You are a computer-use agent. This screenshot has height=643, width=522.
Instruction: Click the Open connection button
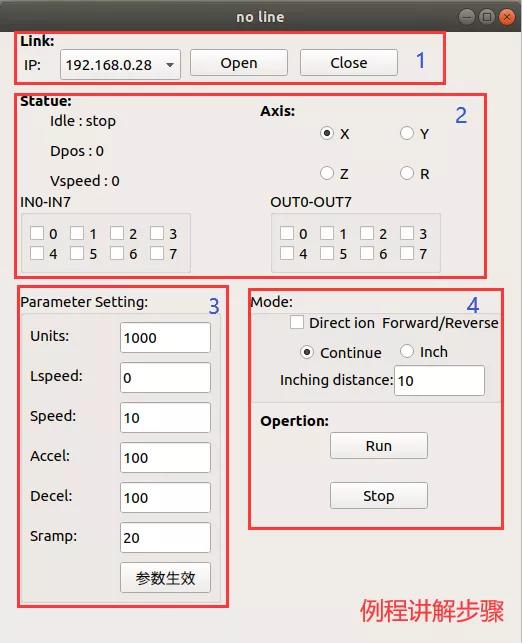239,63
